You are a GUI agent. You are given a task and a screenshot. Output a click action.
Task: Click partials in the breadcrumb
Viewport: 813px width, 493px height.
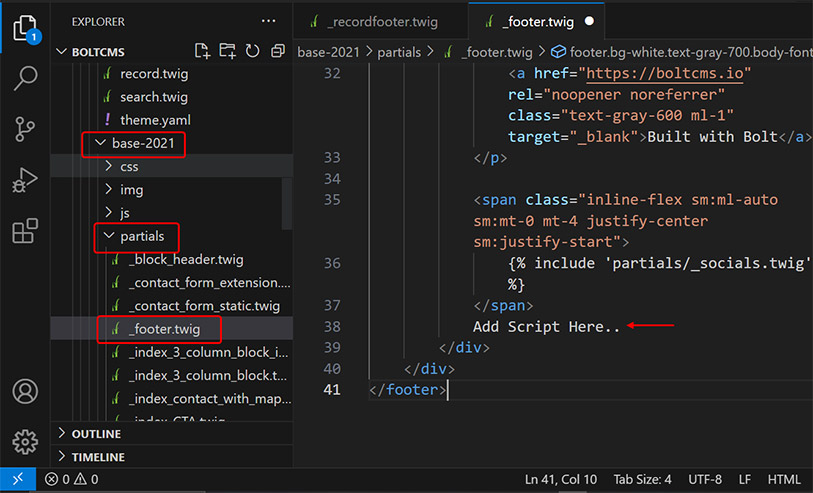coord(399,52)
